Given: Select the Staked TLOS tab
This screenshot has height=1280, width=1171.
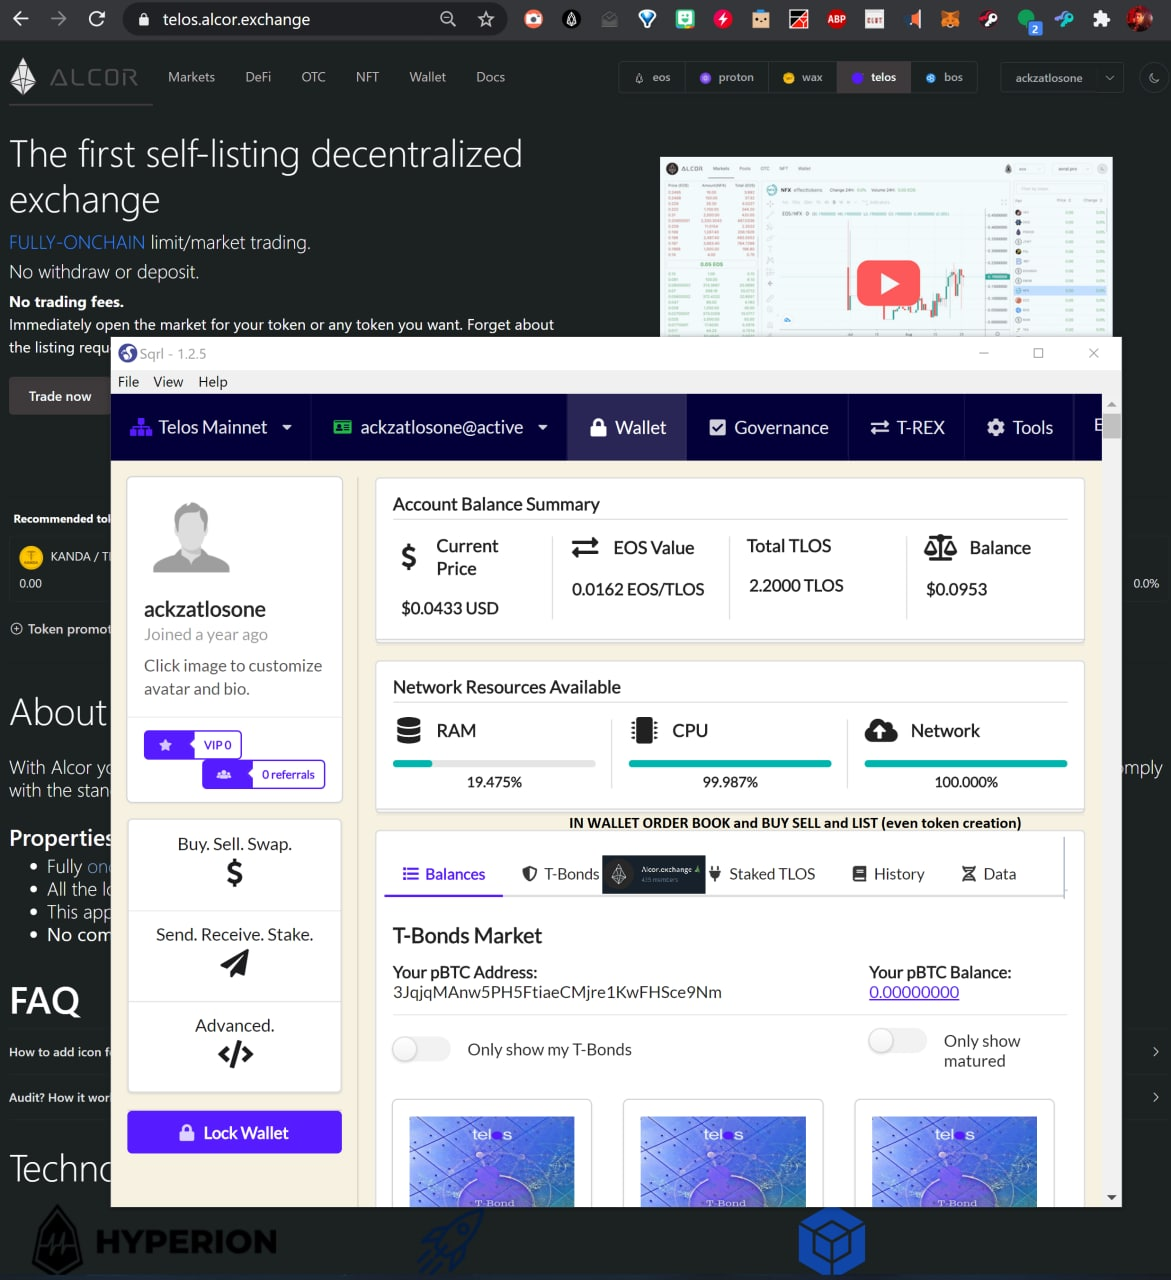Looking at the screenshot, I should (762, 874).
